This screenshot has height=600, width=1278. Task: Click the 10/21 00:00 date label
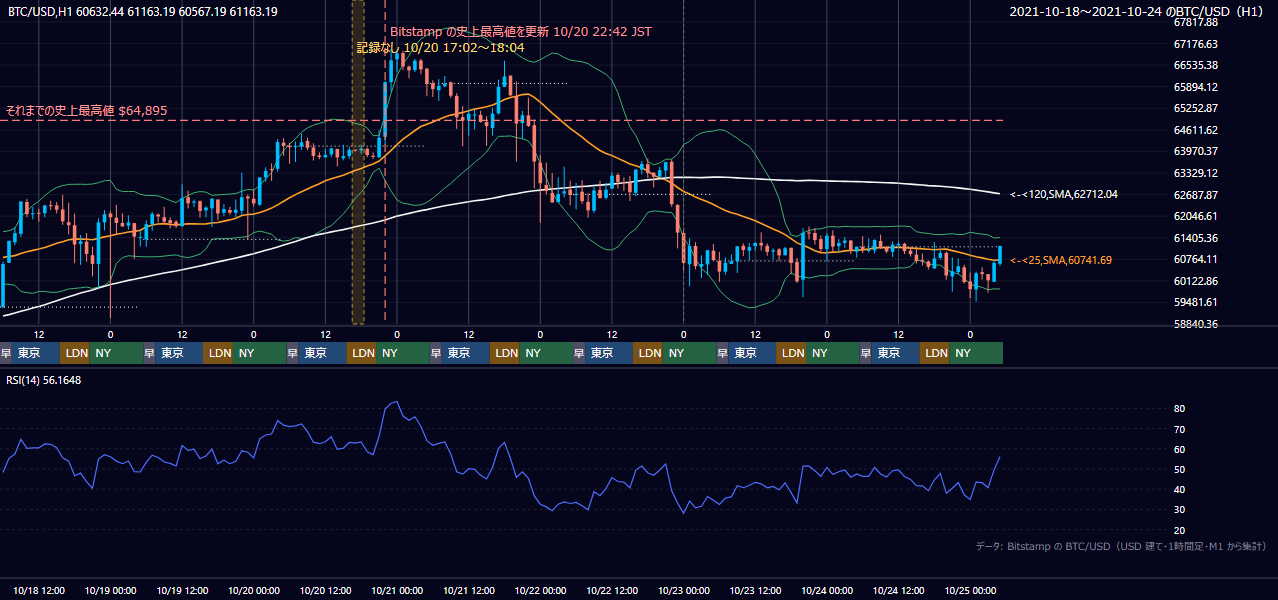(397, 591)
